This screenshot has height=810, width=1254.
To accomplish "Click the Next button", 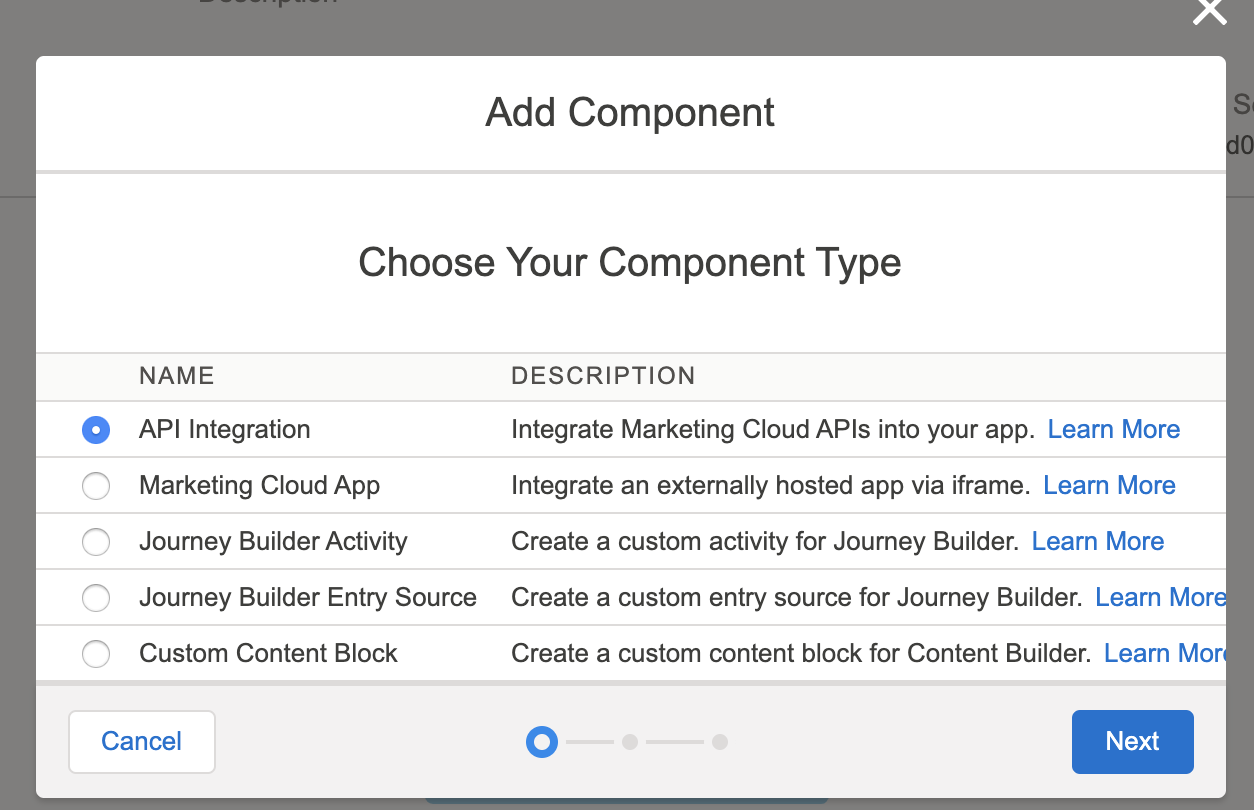I will 1132,741.
